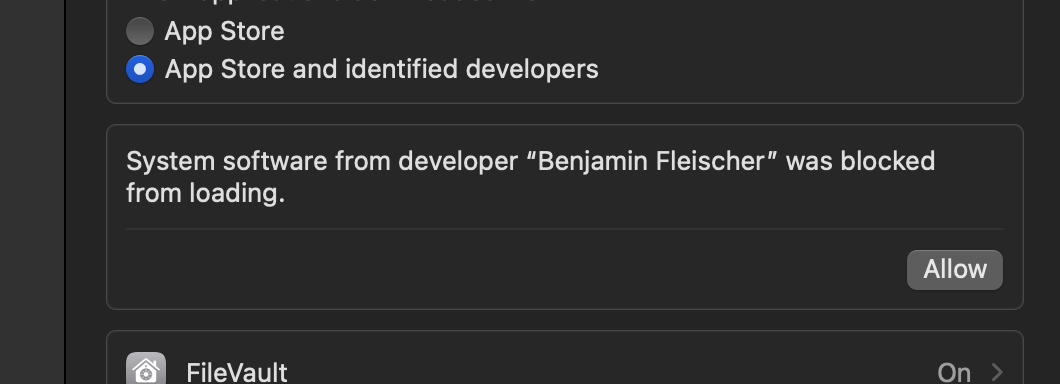Click the FileVault house lock icon
Screen dimensions: 1060x384
coord(146,370)
